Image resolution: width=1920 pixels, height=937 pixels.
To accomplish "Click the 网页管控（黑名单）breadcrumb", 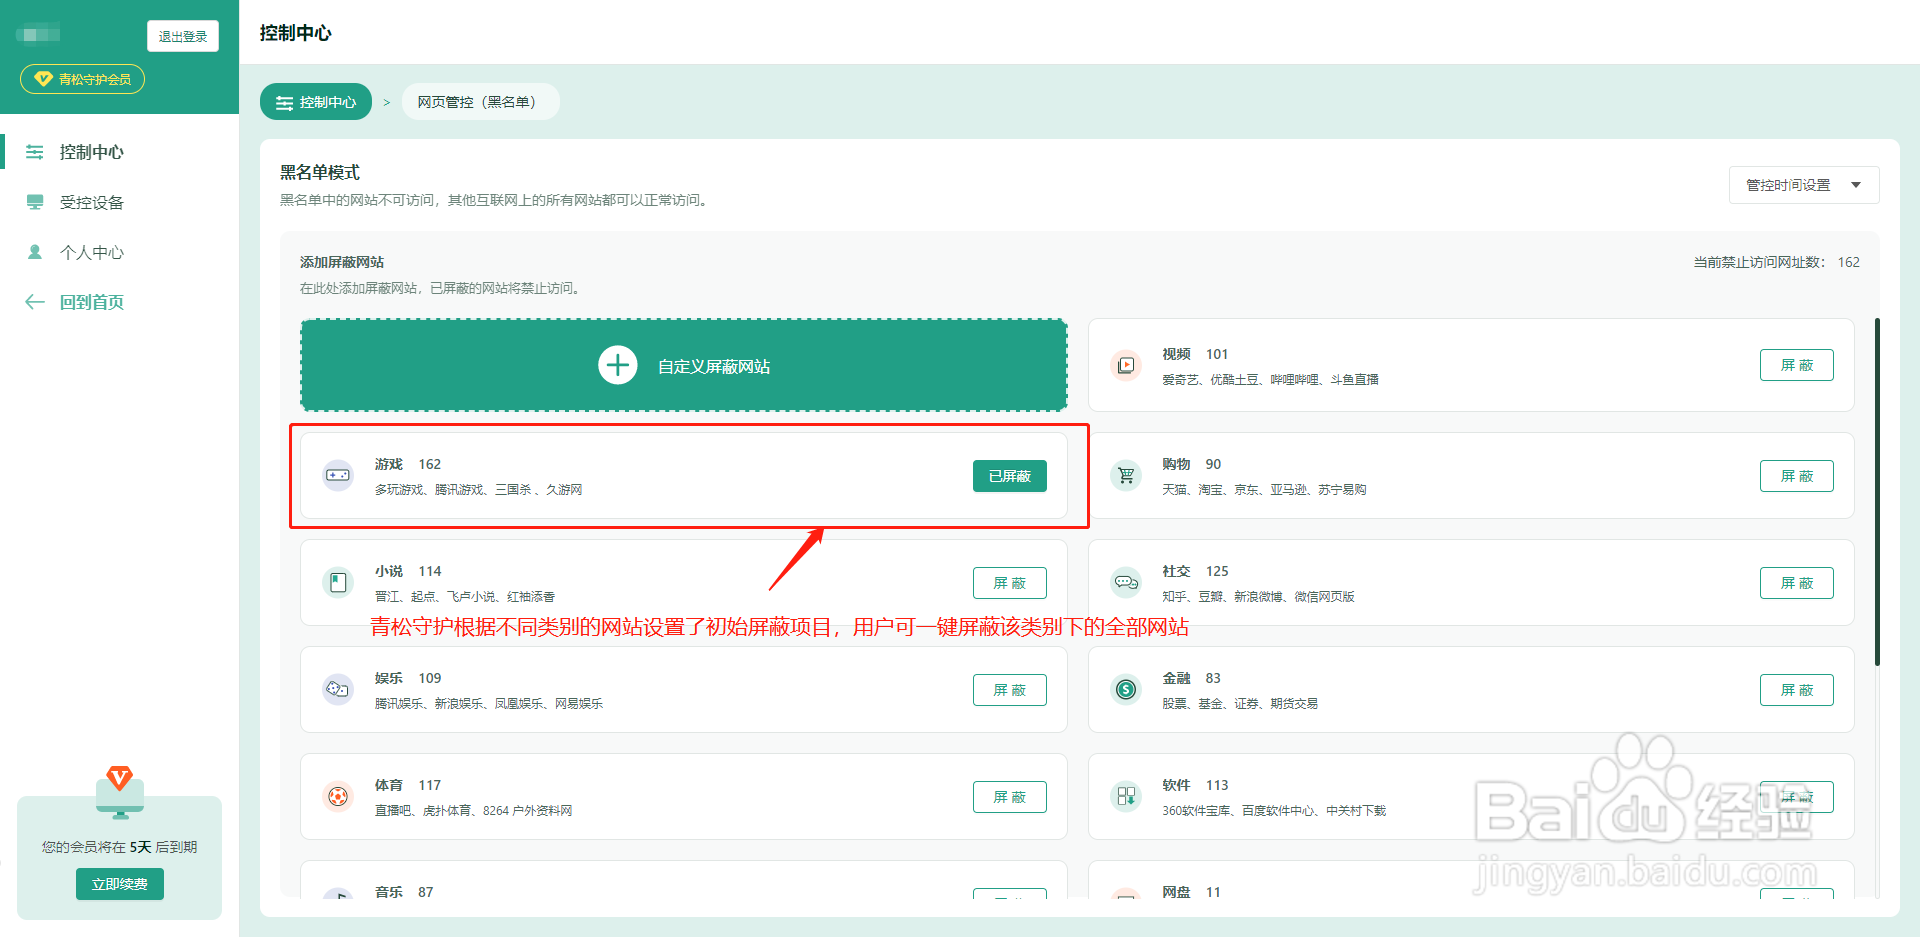I will [x=480, y=102].
